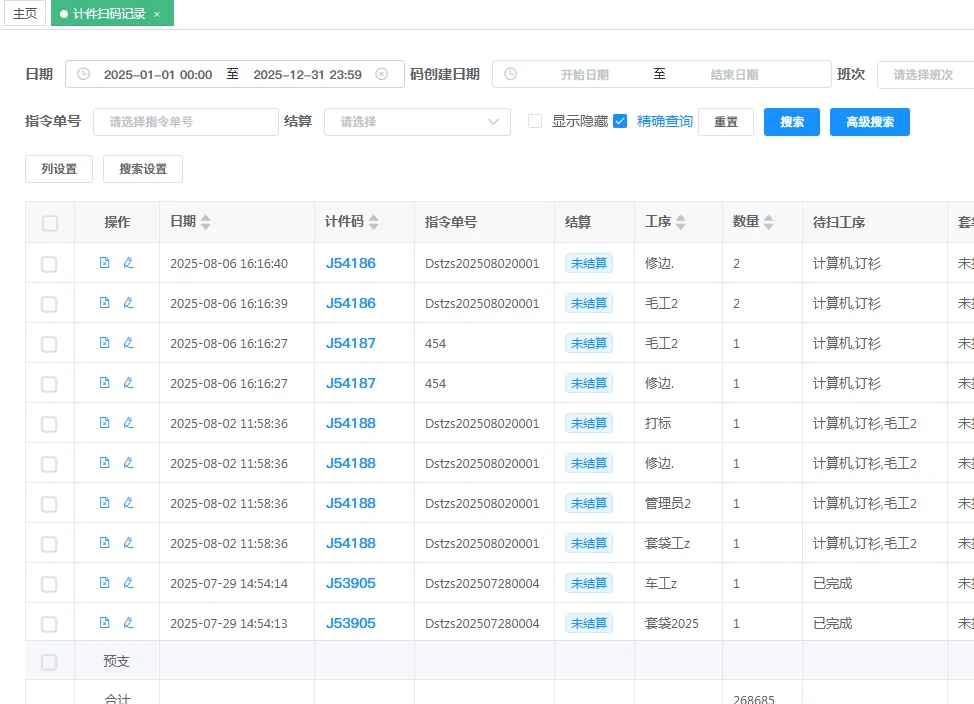Click edit pencil for the 16:16:40 row
This screenshot has height=704, width=974.
(129, 263)
